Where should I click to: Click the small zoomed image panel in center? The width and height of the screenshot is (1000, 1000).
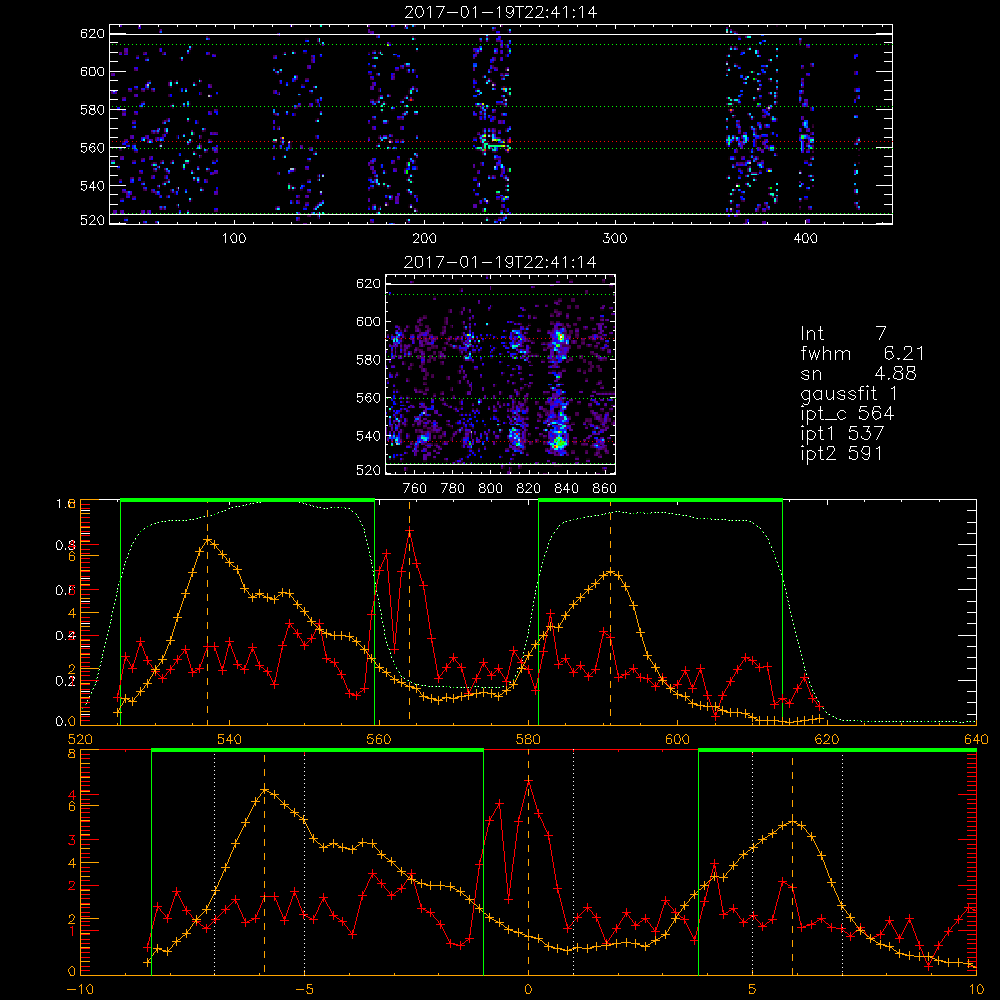[501, 374]
